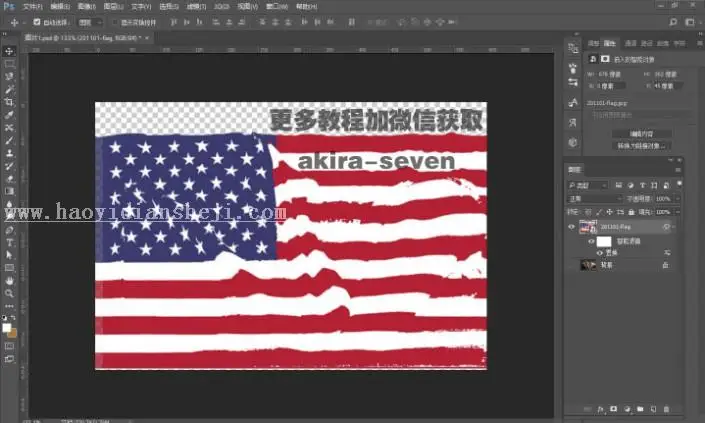Select the History Brush tool
705x423 pixels.
tap(9, 166)
